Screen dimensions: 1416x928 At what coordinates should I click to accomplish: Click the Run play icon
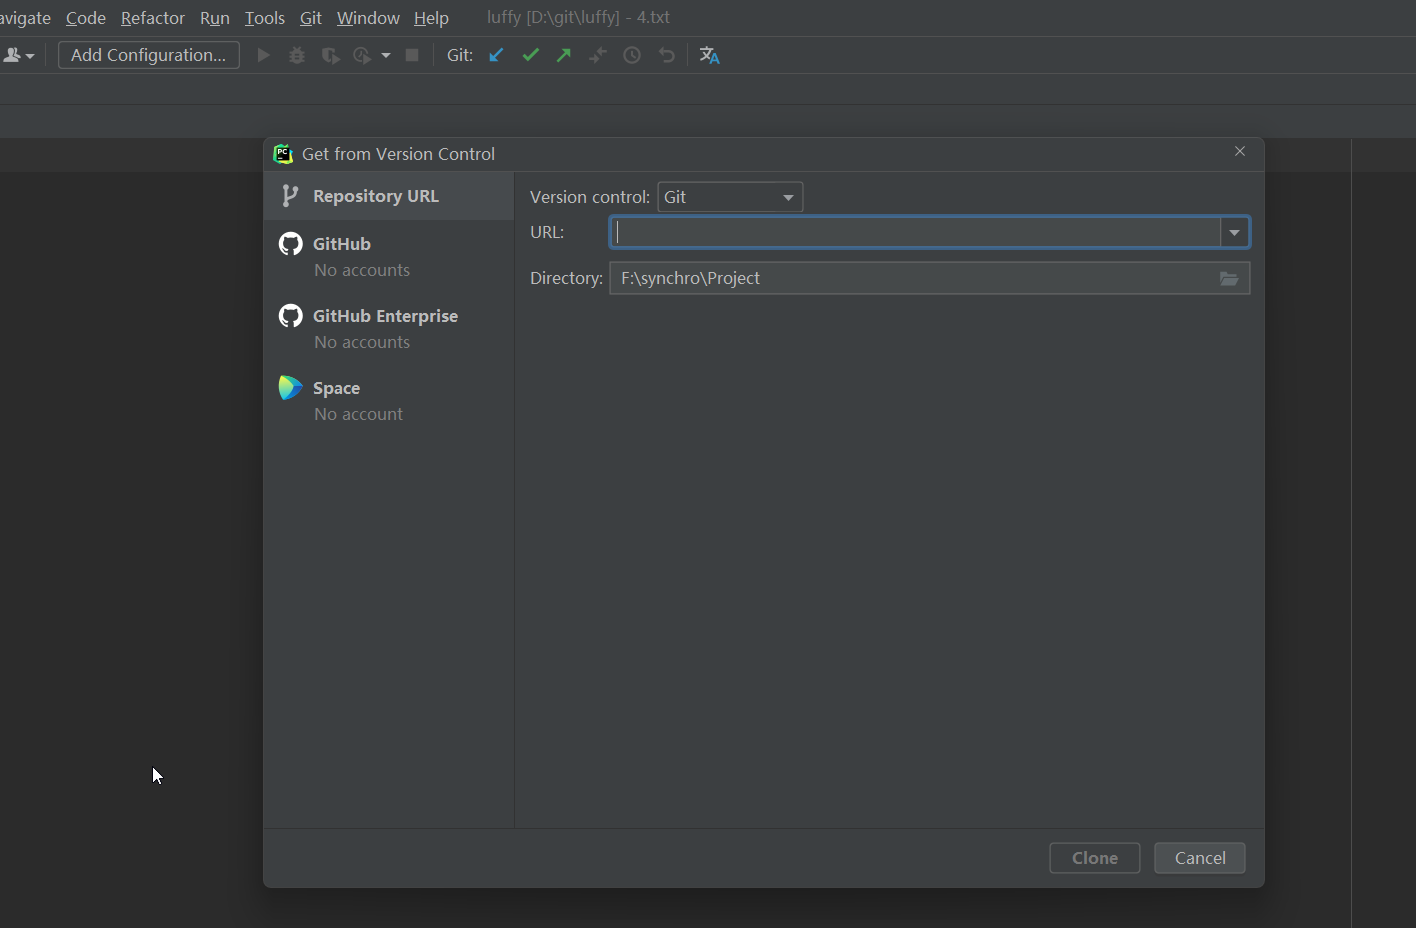(264, 55)
